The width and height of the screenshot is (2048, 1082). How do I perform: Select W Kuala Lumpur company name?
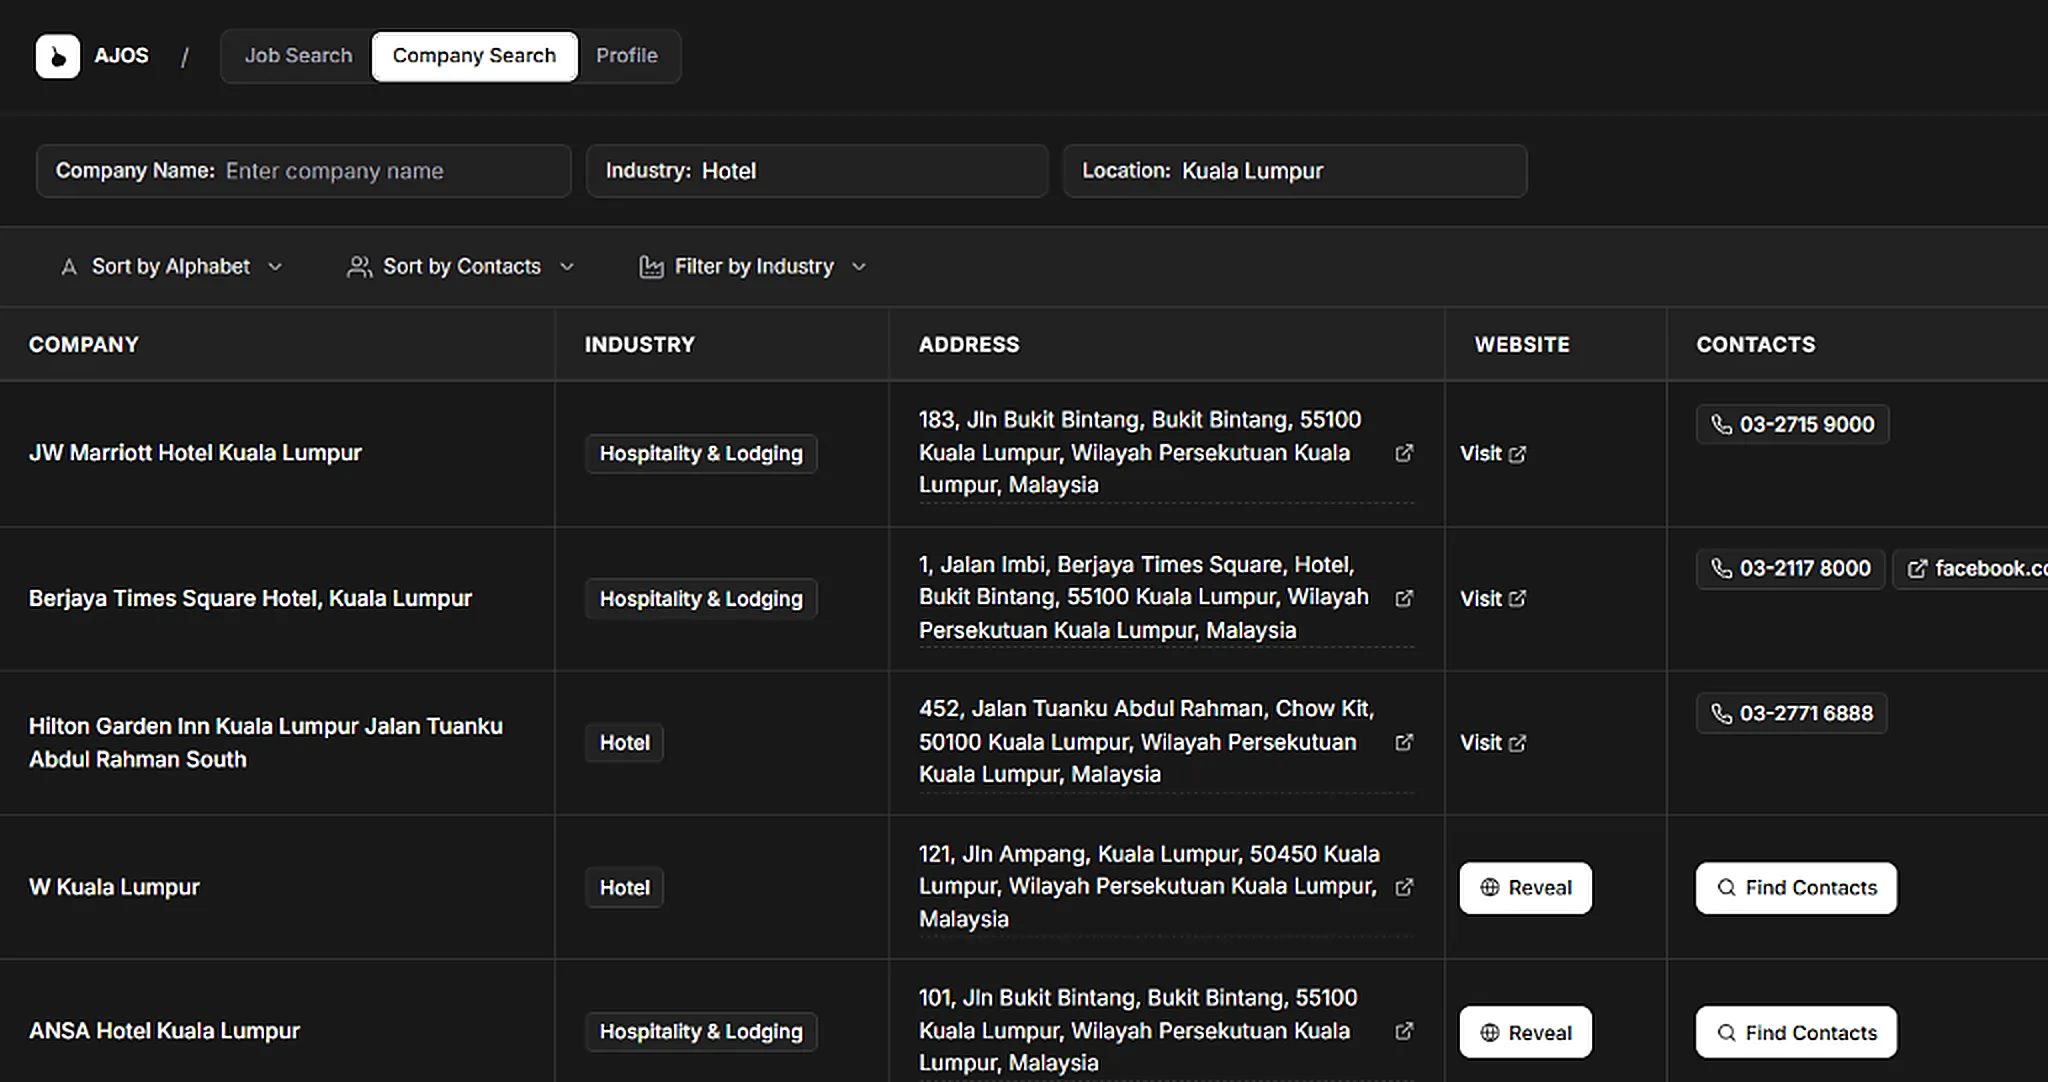[x=114, y=888]
